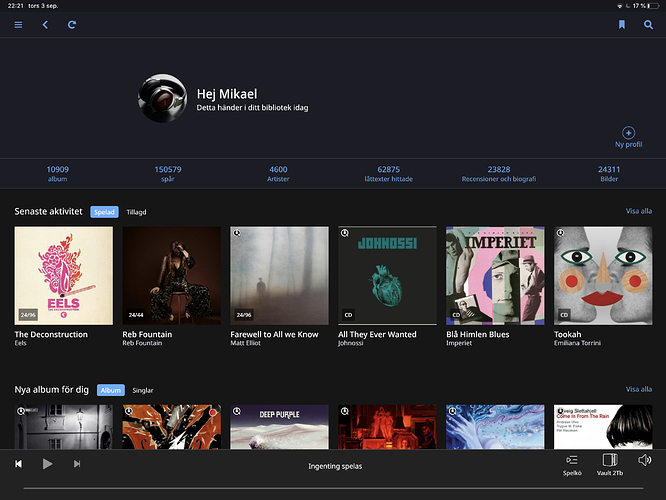The width and height of the screenshot is (666, 500).
Task: Skip to next track
Action: point(77,464)
